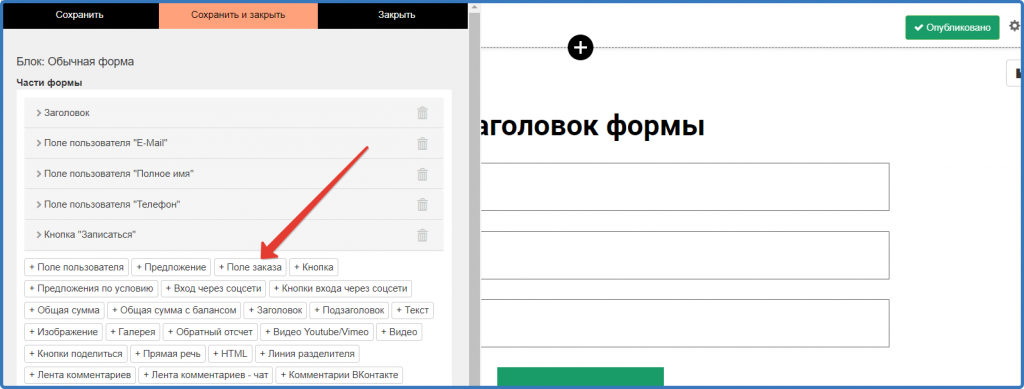Add a Галерея part

pos(133,332)
